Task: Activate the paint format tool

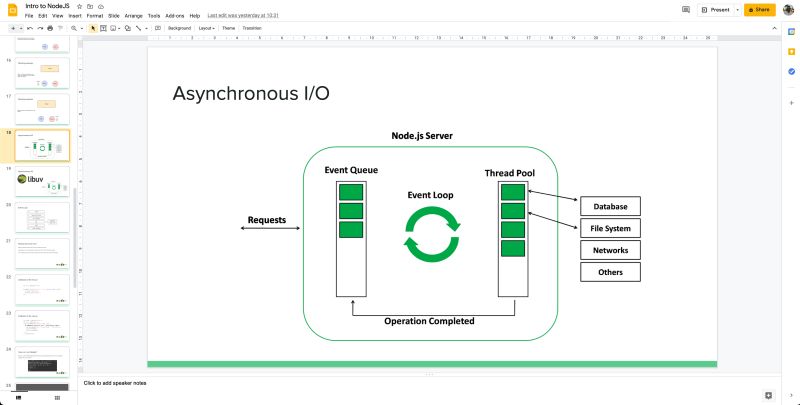Action: (60, 28)
